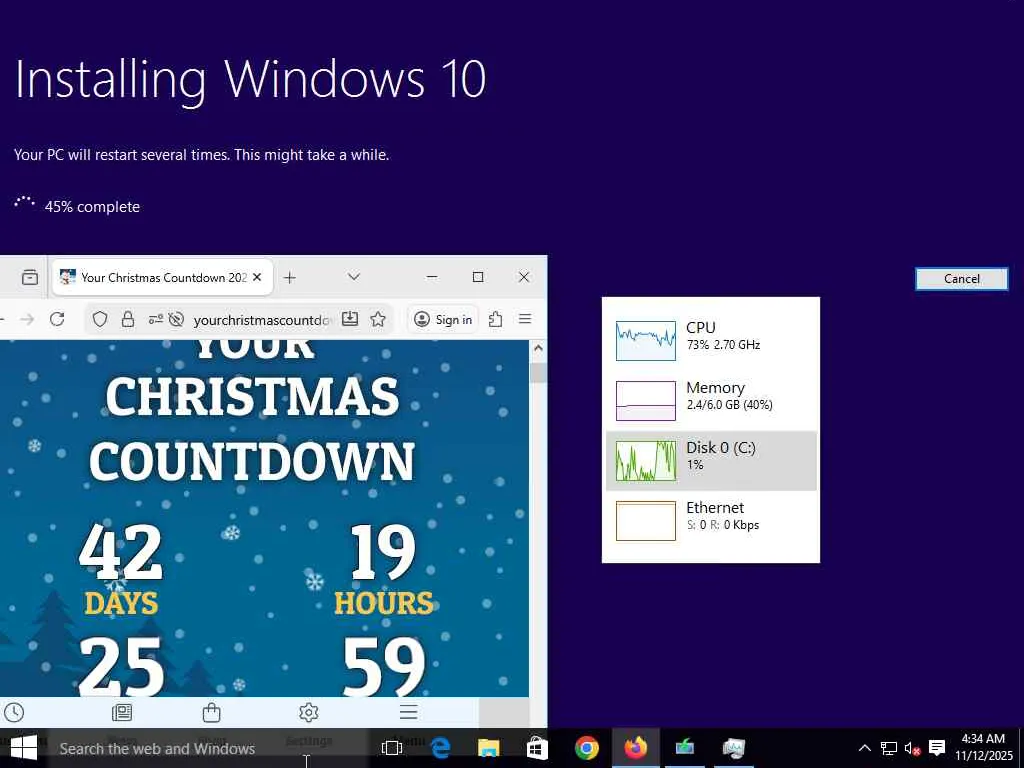The image size is (1024, 768).
Task: Switch to Windows setup app on taskbar
Action: click(x=684, y=748)
